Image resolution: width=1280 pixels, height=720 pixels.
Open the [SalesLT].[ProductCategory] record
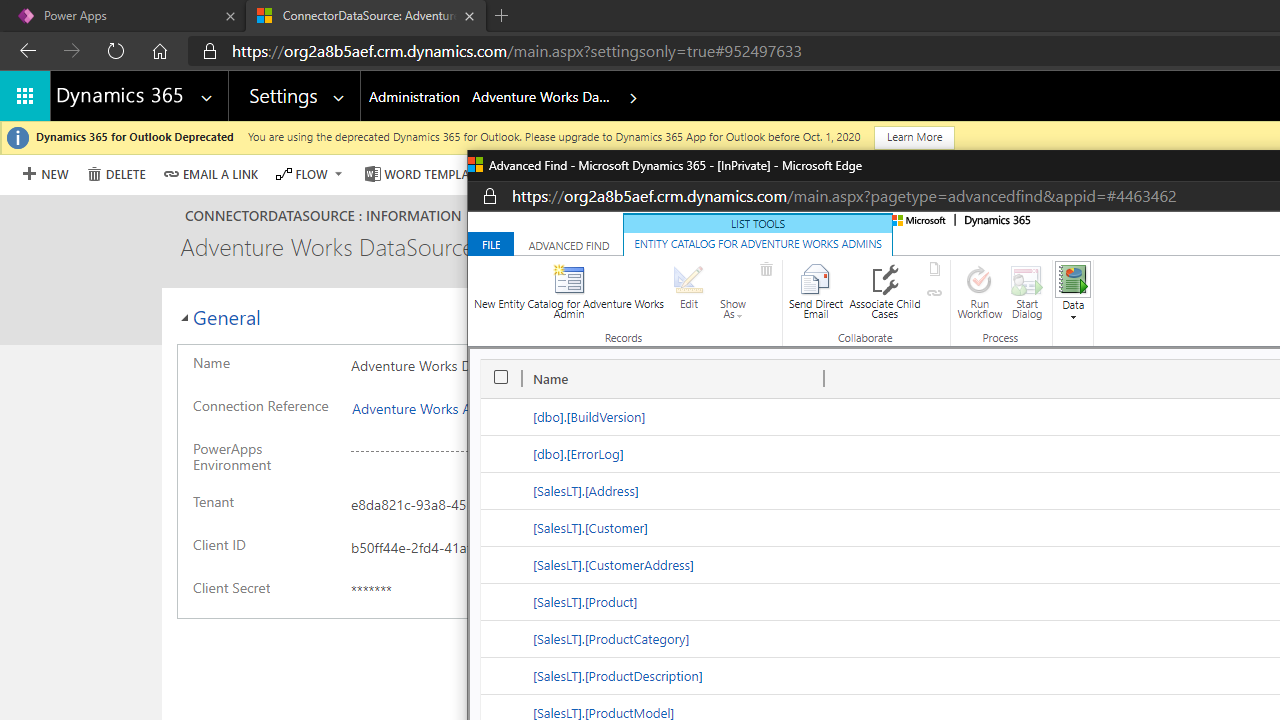pos(611,639)
